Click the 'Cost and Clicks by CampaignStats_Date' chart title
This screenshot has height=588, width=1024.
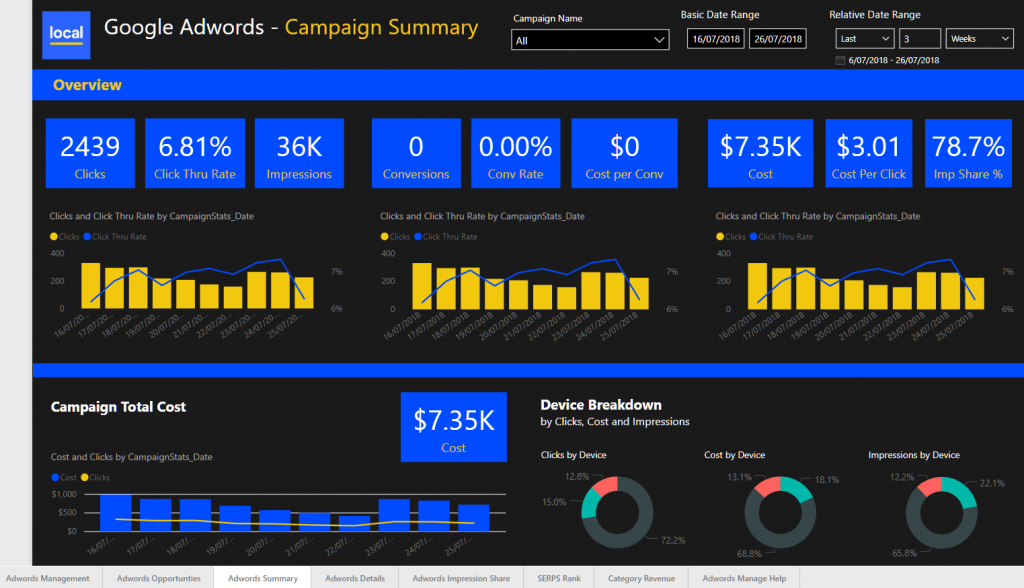point(131,457)
